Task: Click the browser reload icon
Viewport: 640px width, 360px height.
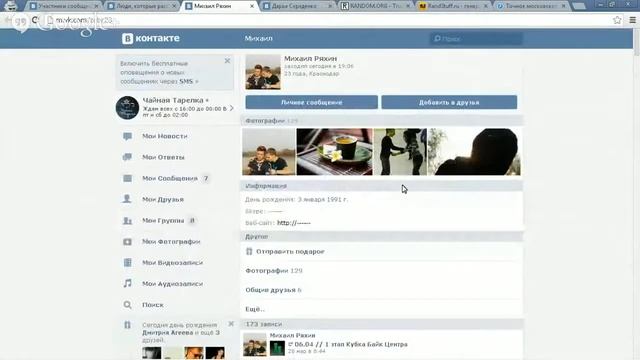Action: click(x=35, y=20)
